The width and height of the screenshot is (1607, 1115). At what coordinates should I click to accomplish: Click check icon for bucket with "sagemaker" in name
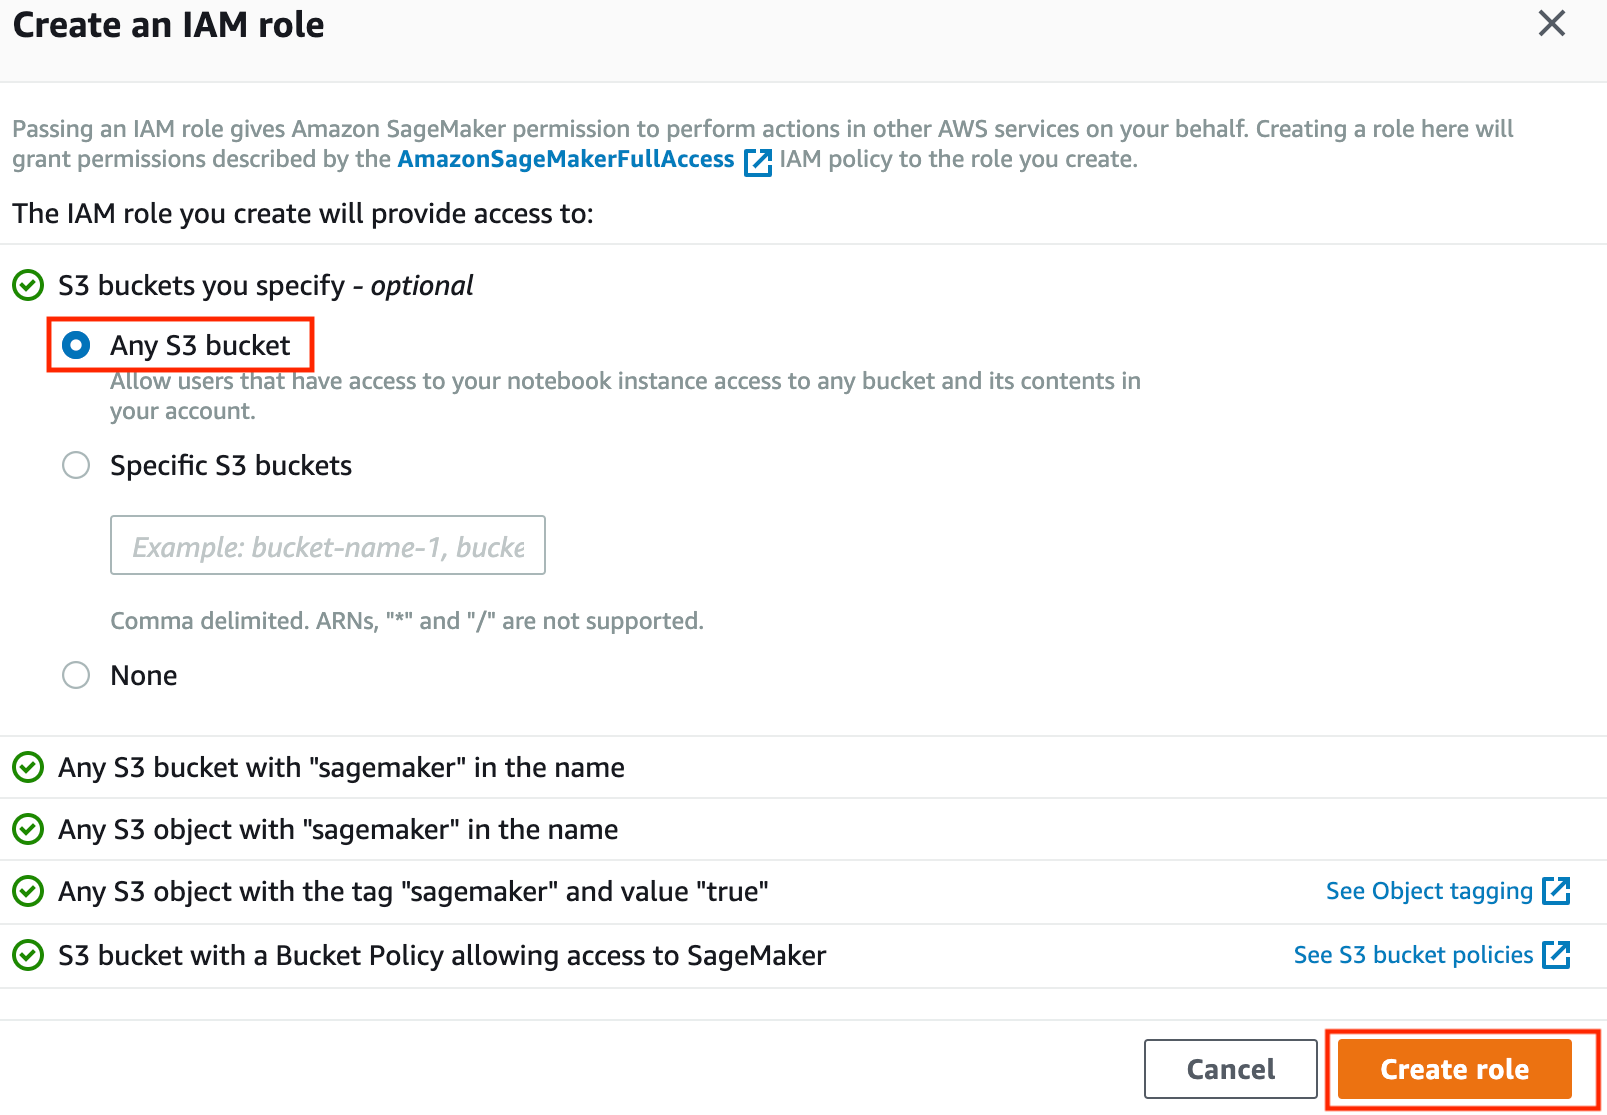(x=28, y=768)
